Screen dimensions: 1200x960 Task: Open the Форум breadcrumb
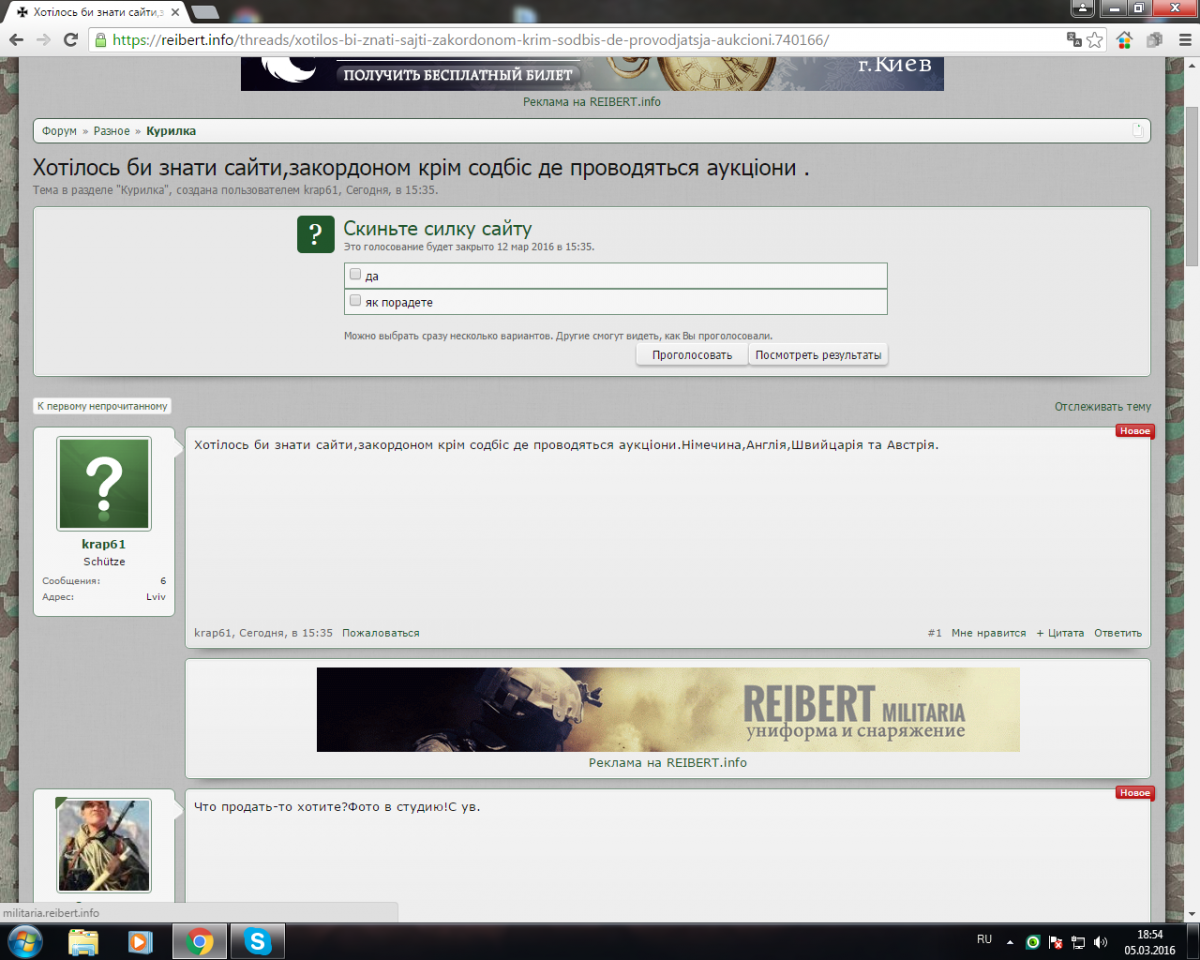click(x=59, y=131)
